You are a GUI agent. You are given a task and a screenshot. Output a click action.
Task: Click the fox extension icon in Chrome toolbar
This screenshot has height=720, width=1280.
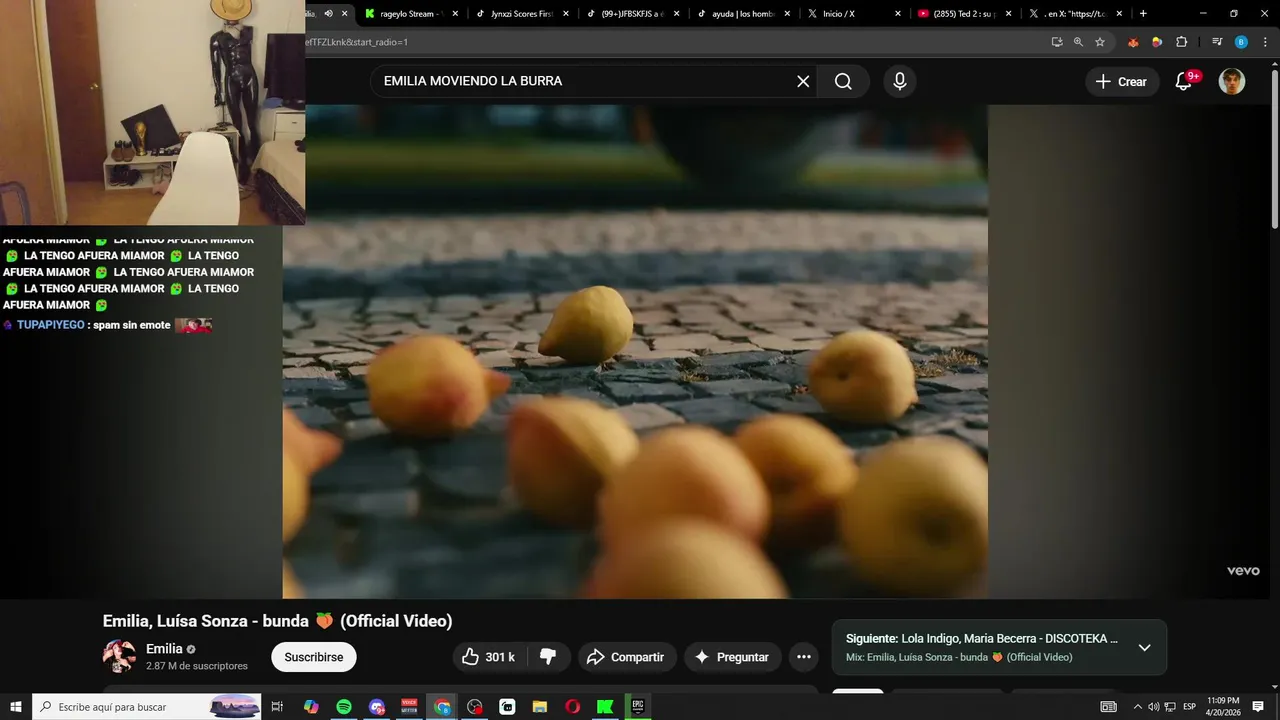click(x=1133, y=42)
